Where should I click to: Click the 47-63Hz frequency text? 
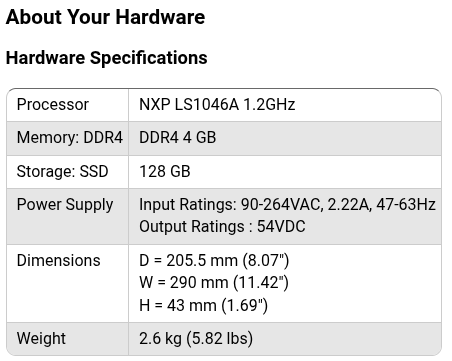[x=406, y=205]
